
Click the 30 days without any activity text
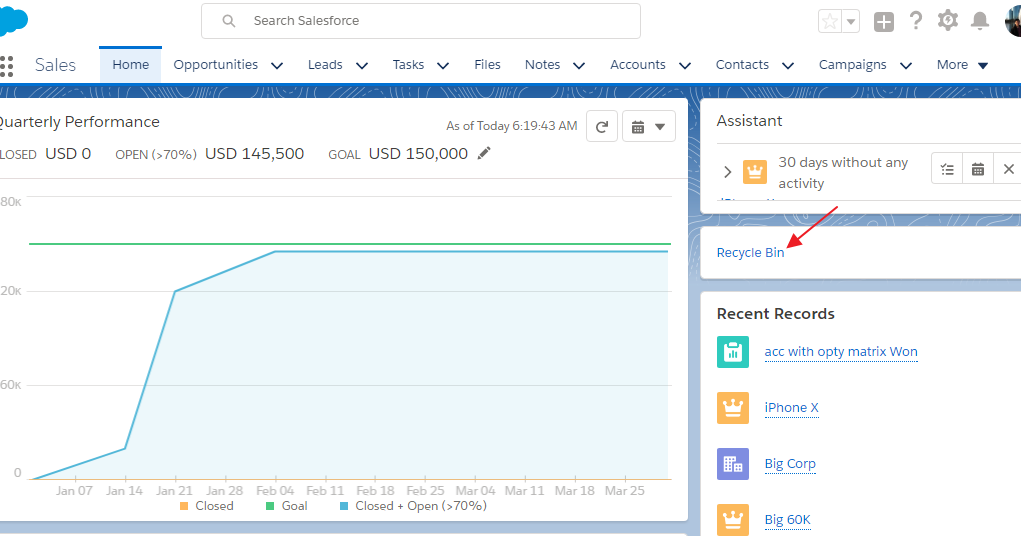843,173
